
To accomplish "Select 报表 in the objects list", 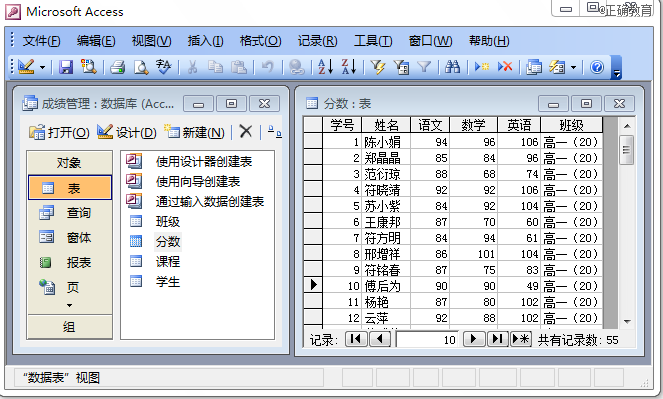I will [70, 262].
